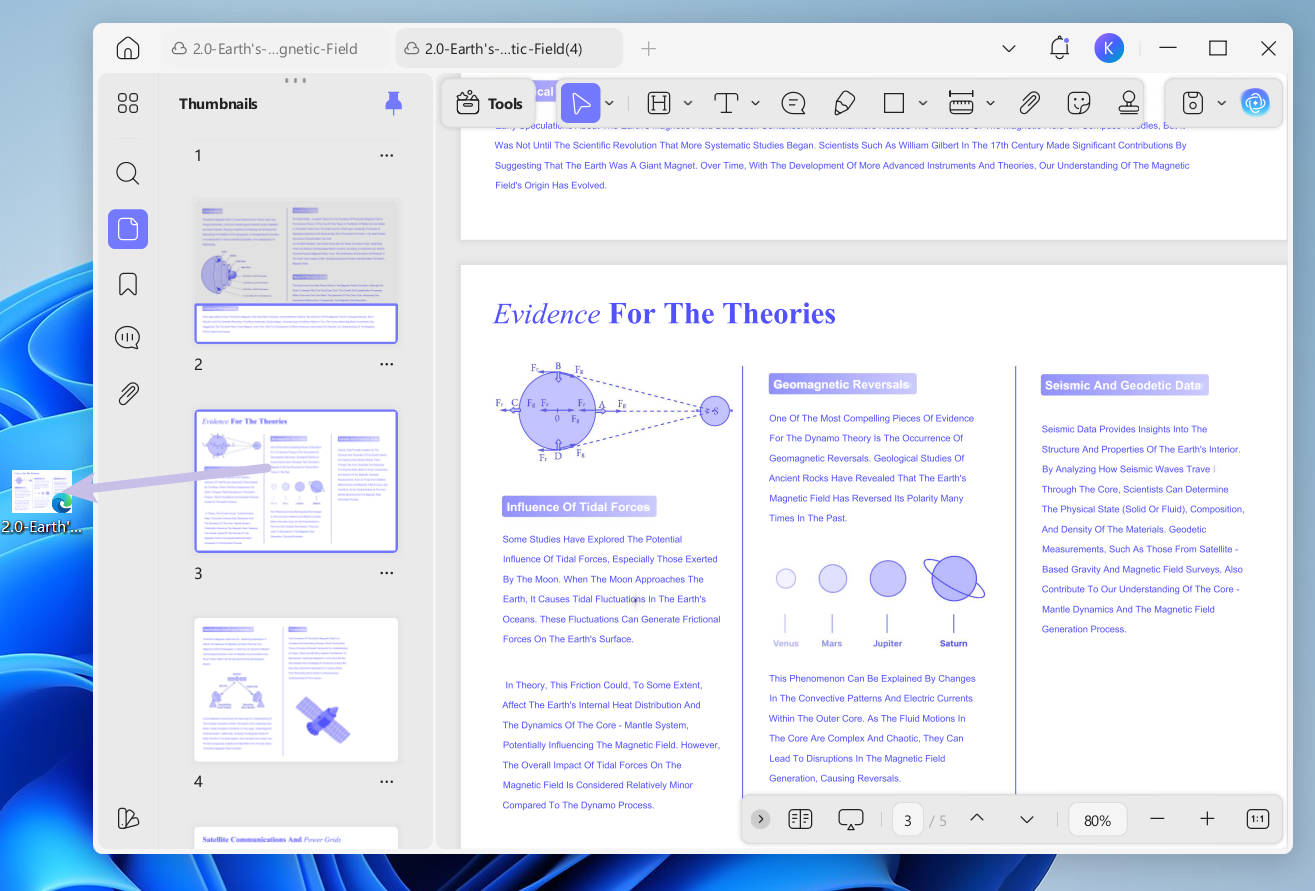The width and height of the screenshot is (1315, 891).
Task: Expand the measure tool dropdown arrow
Action: tap(990, 103)
